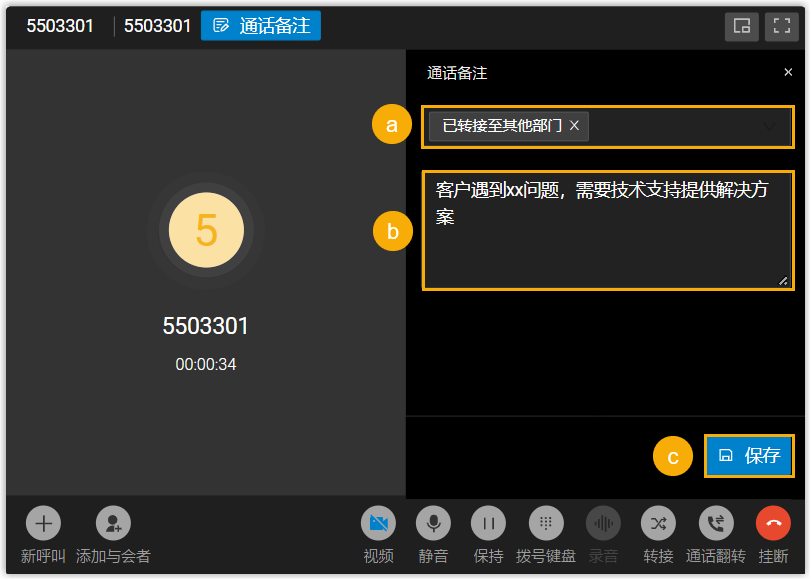Open the dial keypad
The height and width of the screenshot is (580, 811).
[545, 523]
